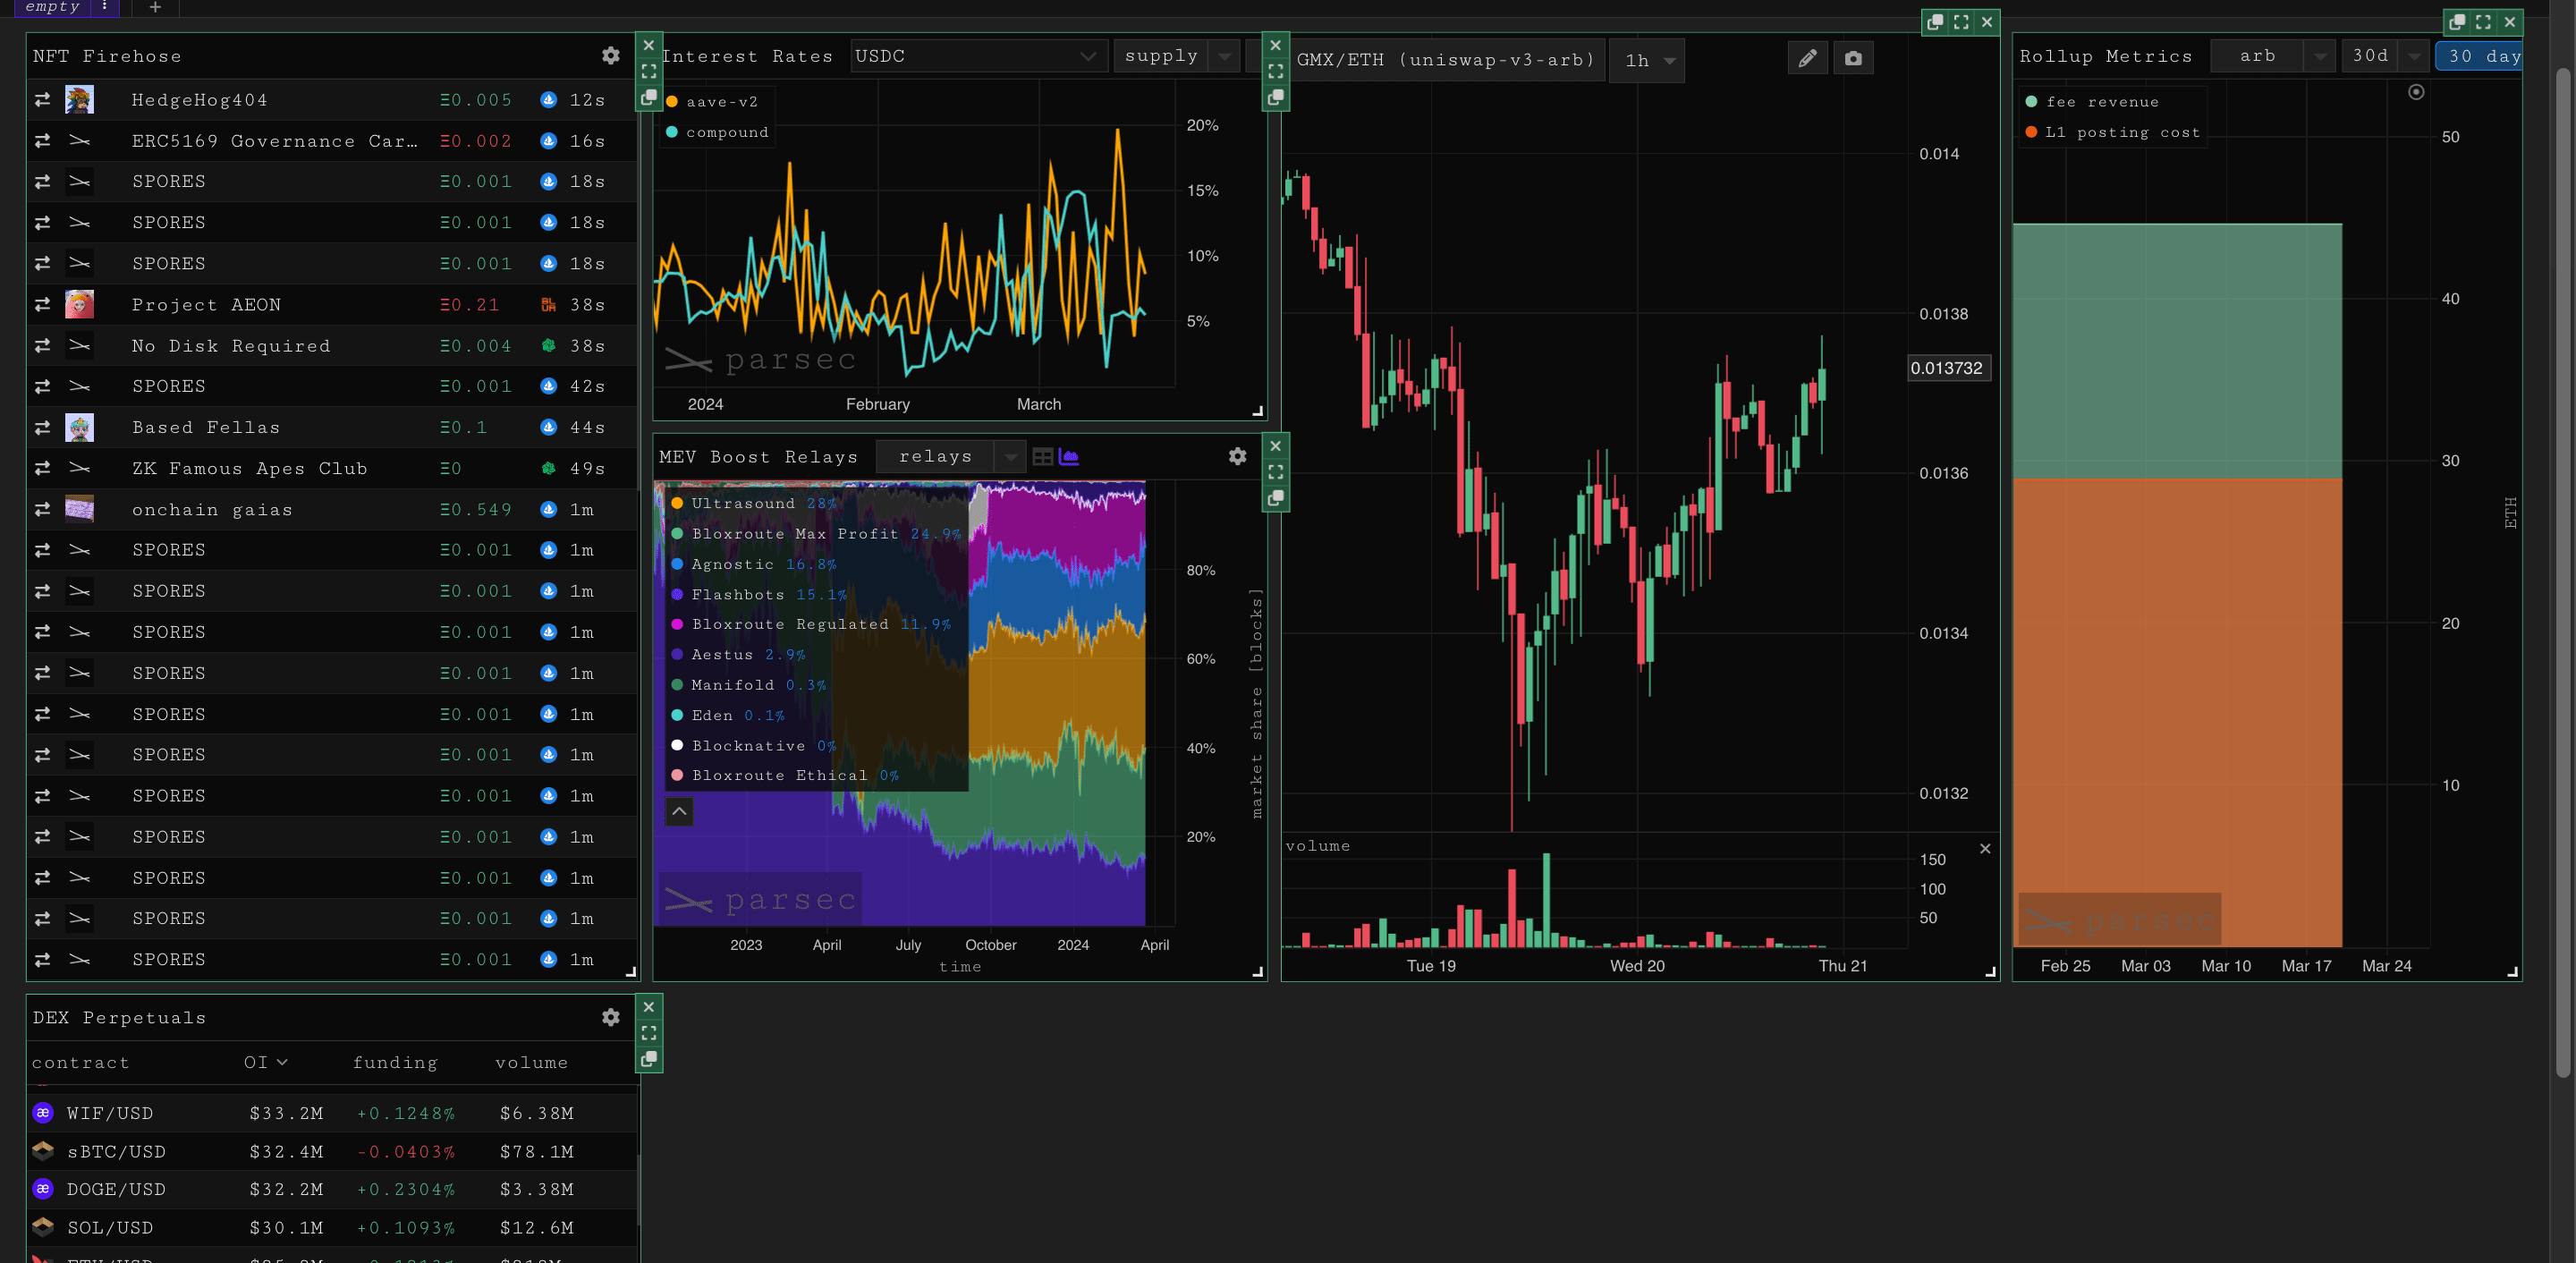Fullscreen the Interest Rates panel
This screenshot has width=2576, height=1263.
pos(1275,71)
